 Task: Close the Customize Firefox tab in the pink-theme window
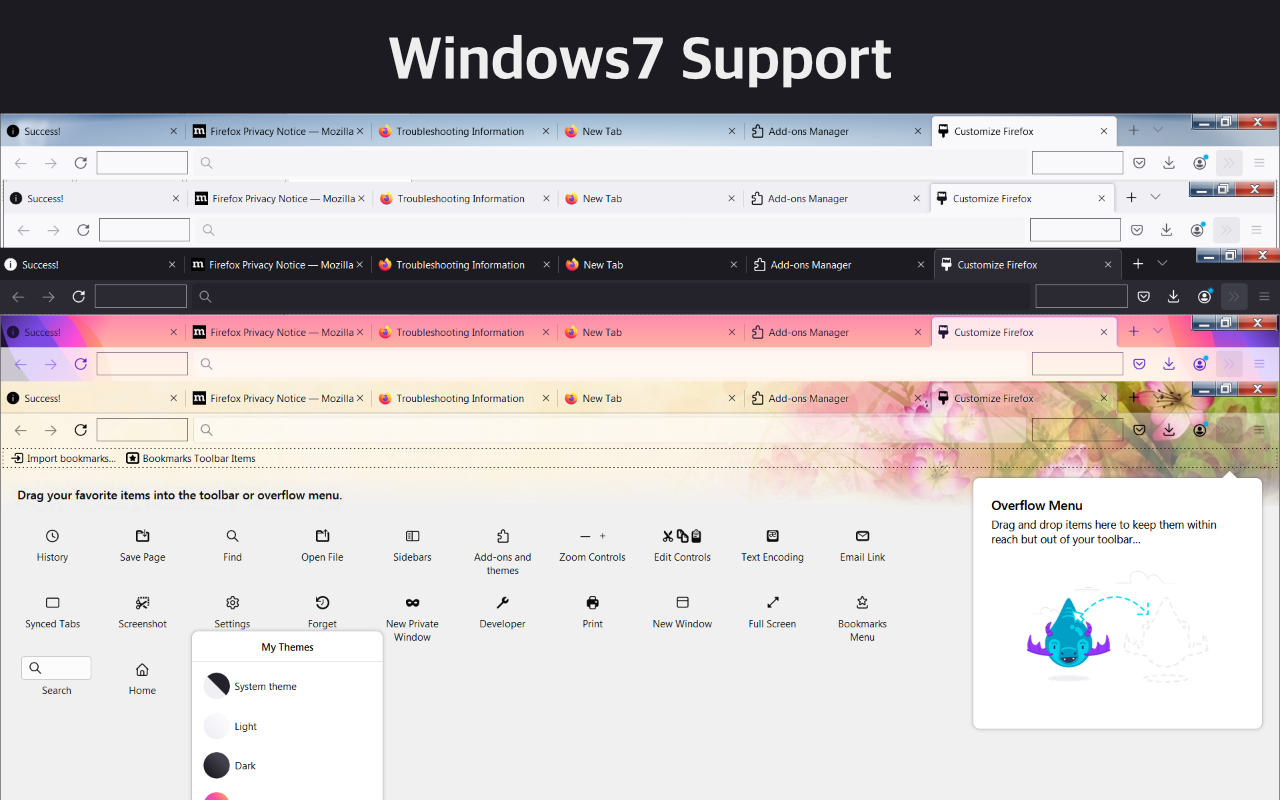[x=1104, y=332]
